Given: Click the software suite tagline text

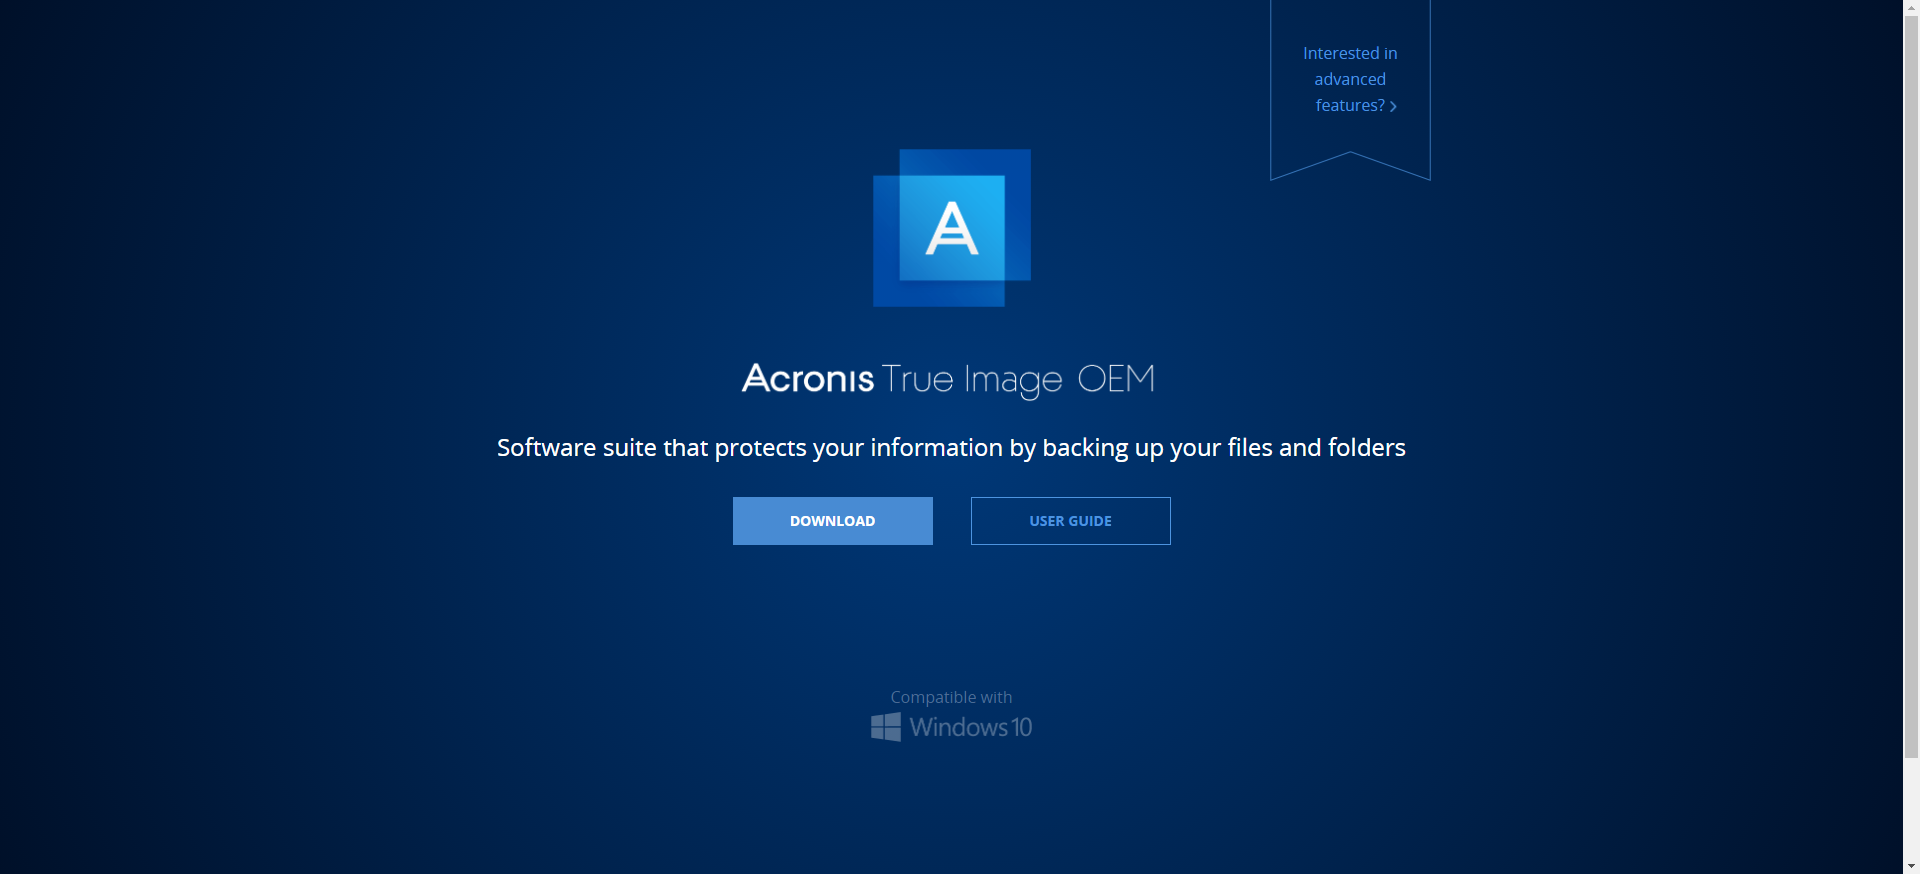Looking at the screenshot, I should 951,447.
